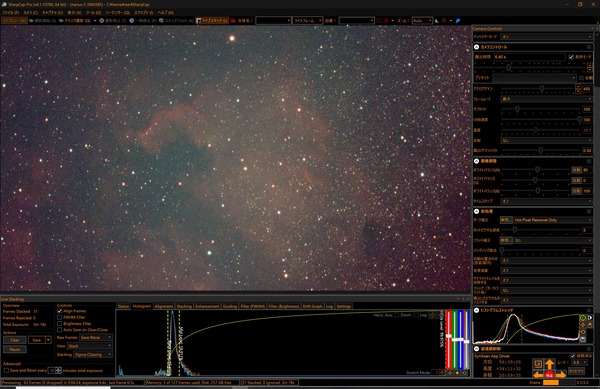Click the blue icon at the toolbar's end
The image size is (600, 389).
[458, 21]
